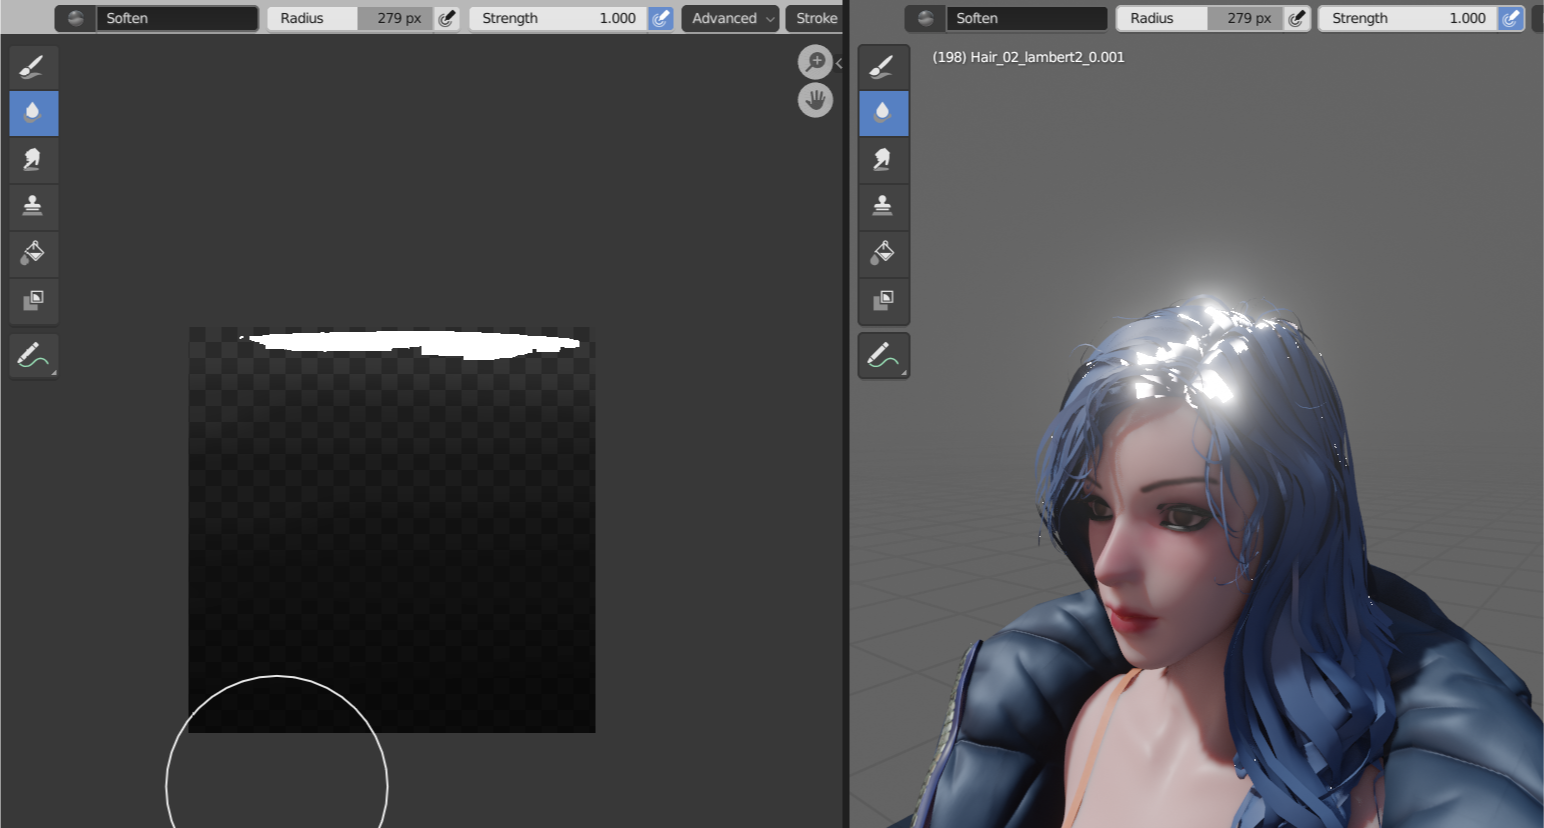The width and height of the screenshot is (1544, 828).
Task: Select Smear tool in image editor toolbar
Action: (33, 160)
